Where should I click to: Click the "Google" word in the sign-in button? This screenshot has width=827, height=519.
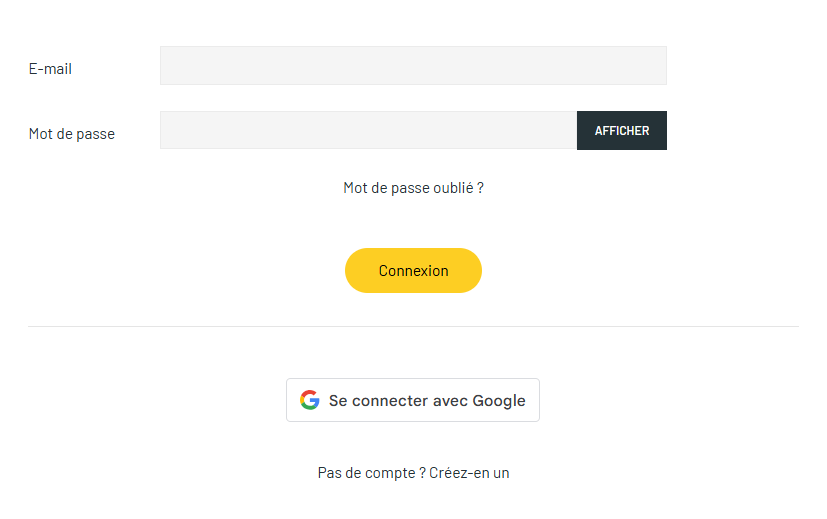[x=499, y=401]
